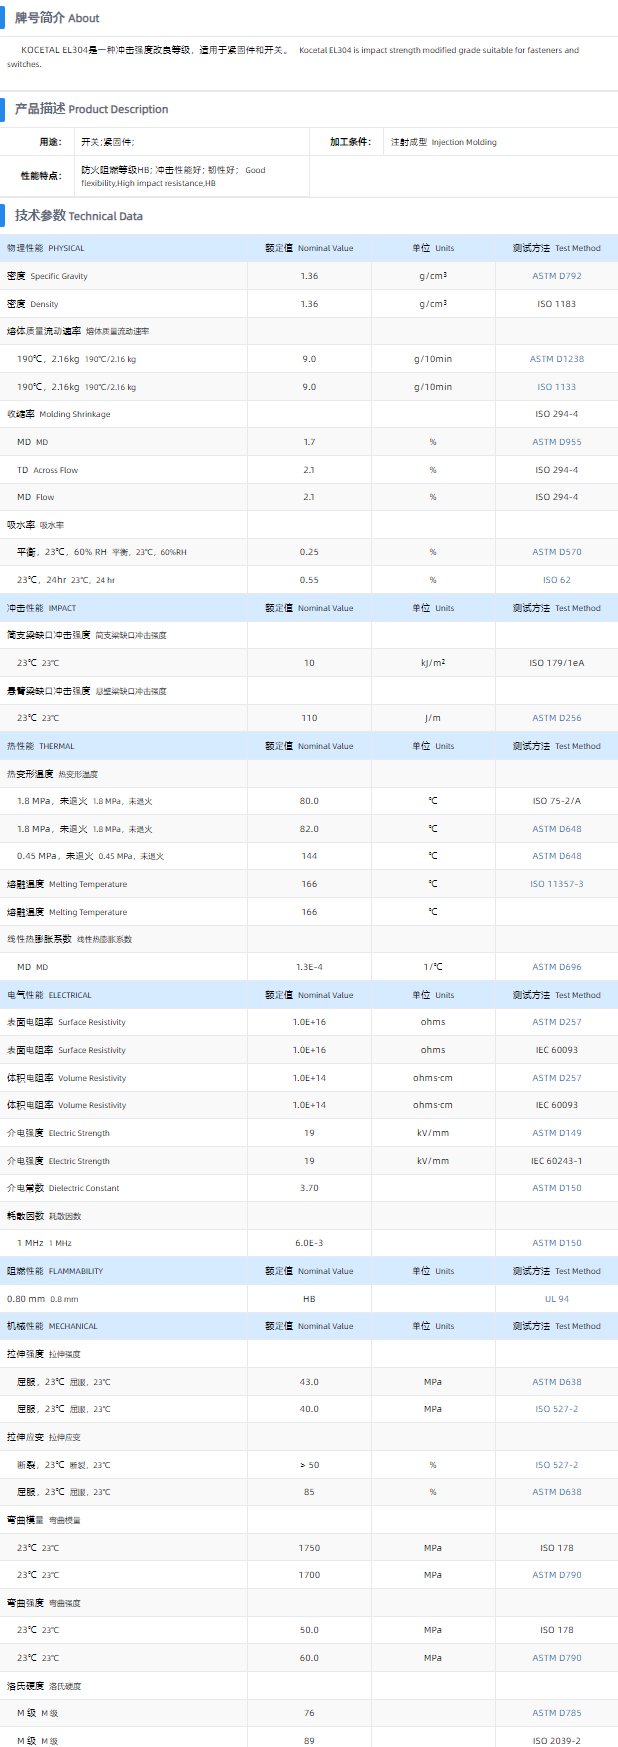Click the ISO 62 test method link

556,580
